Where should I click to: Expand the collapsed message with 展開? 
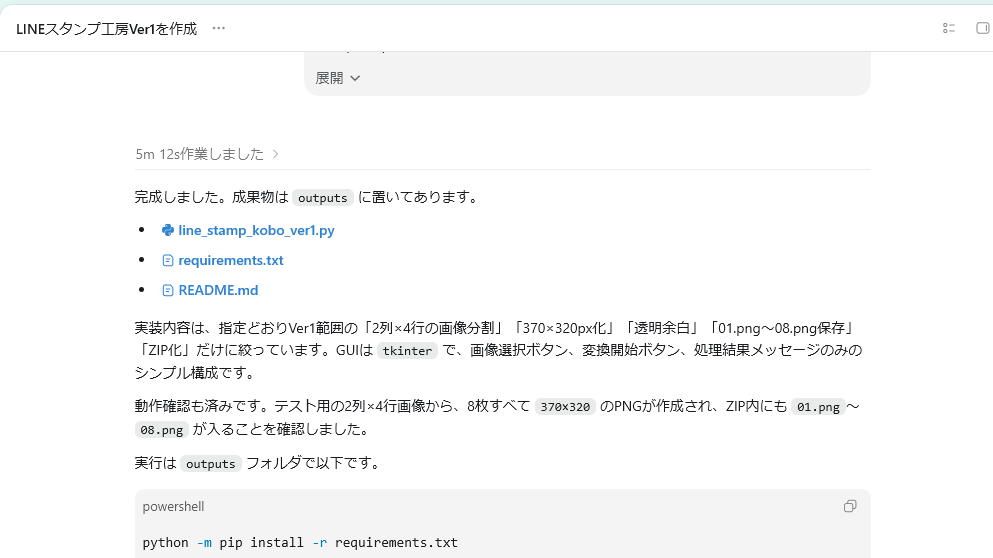coord(338,78)
